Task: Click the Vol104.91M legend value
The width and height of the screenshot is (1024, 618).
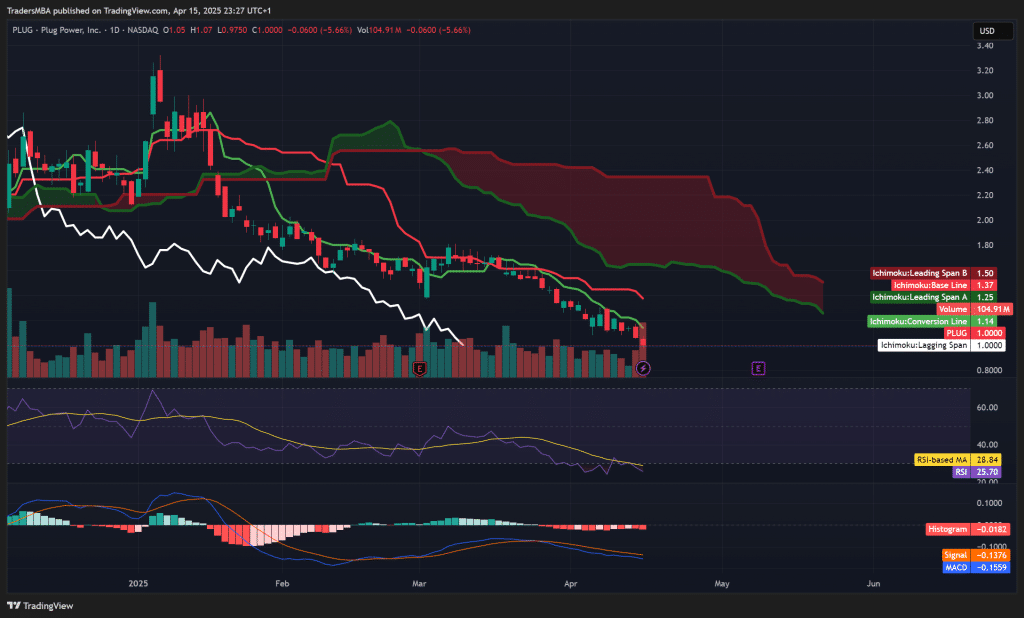Action: tap(379, 30)
